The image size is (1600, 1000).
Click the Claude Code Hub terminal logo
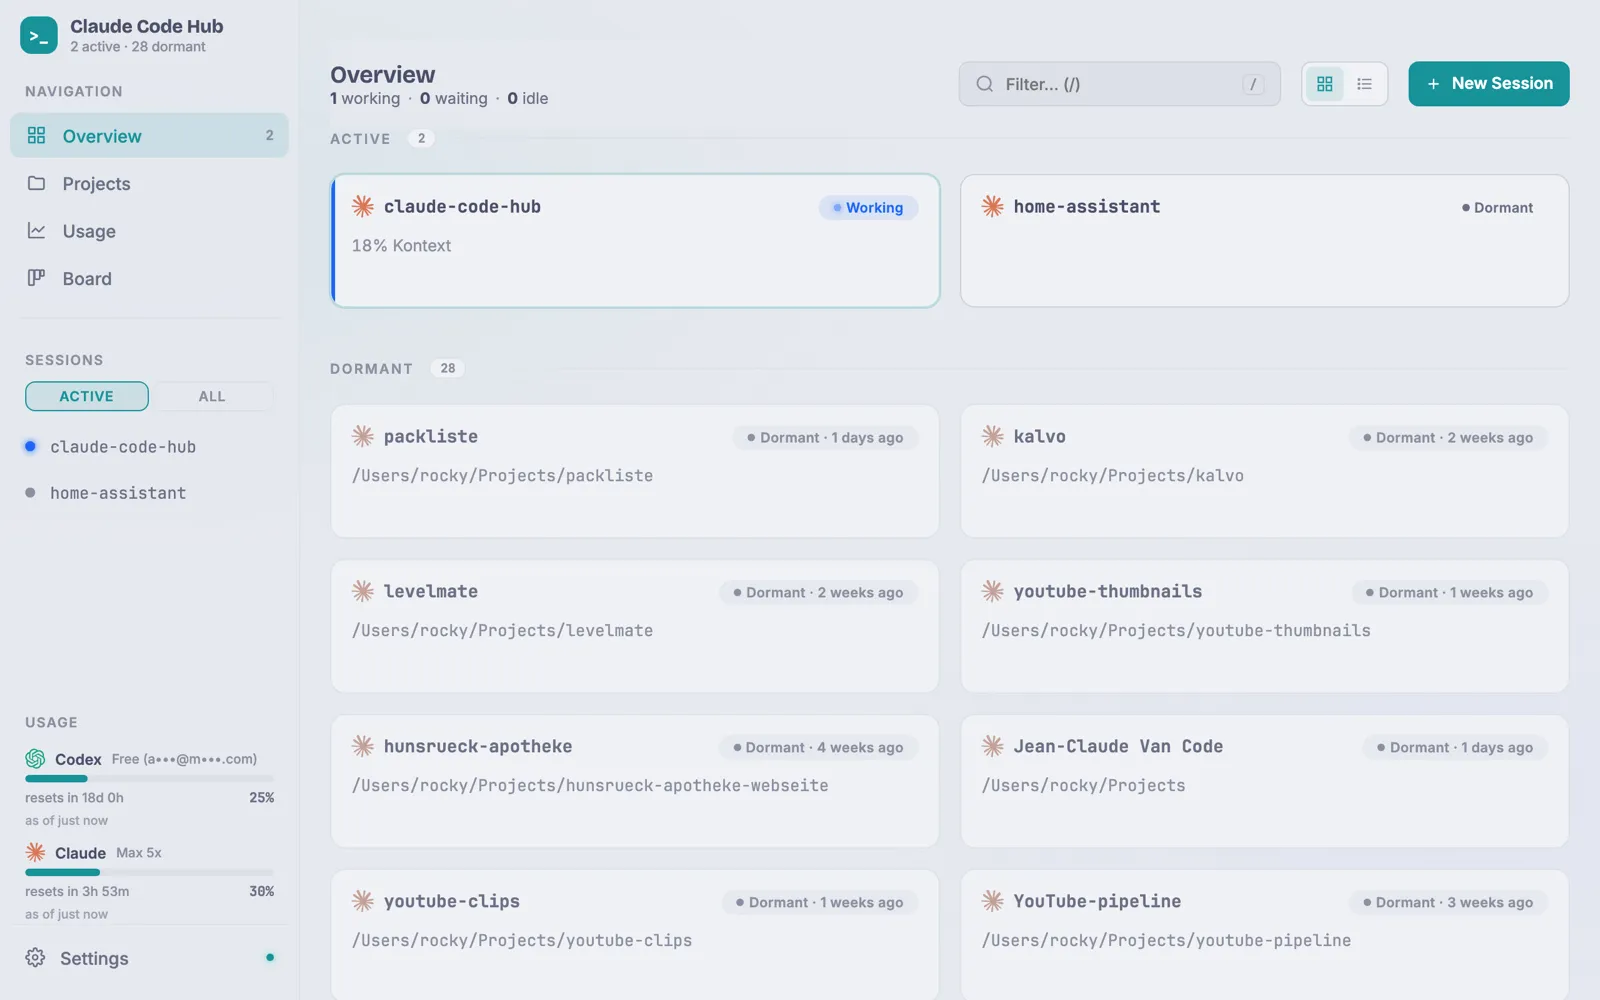click(39, 36)
